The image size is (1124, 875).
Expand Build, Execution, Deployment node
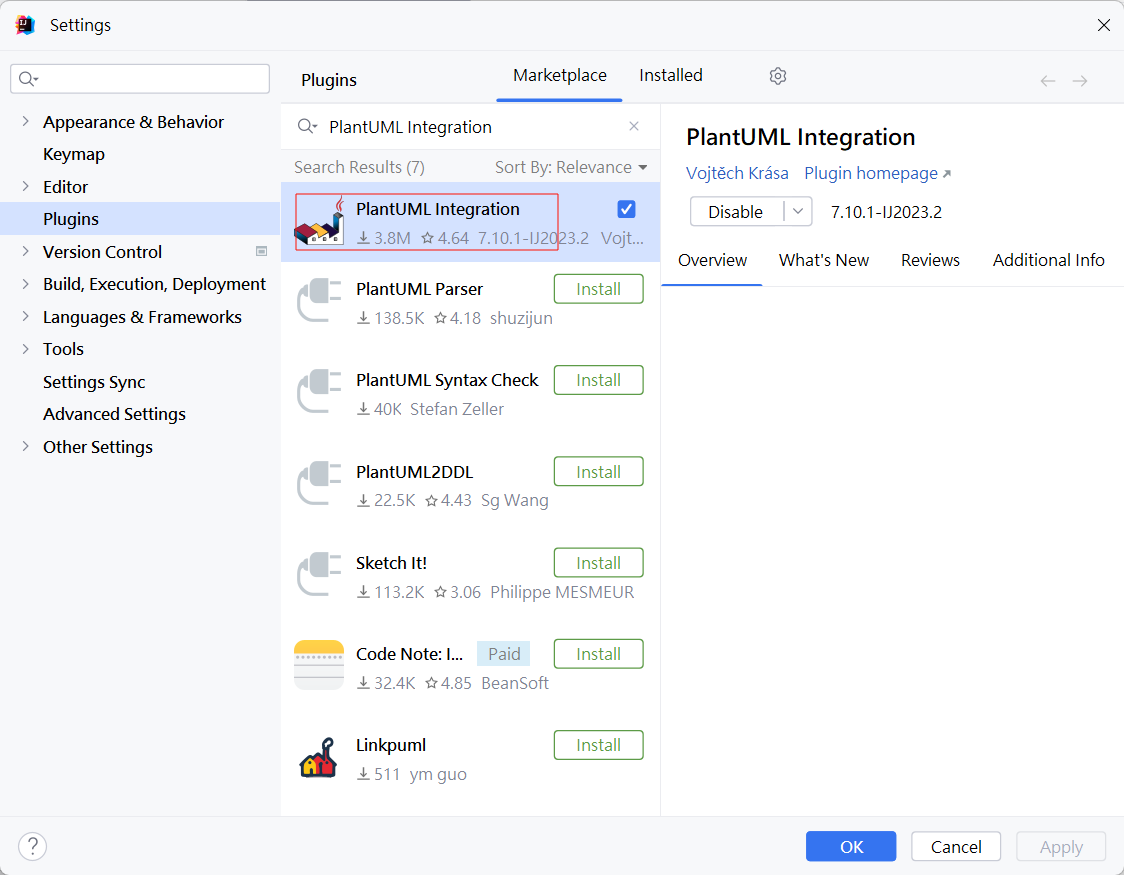(x=26, y=284)
